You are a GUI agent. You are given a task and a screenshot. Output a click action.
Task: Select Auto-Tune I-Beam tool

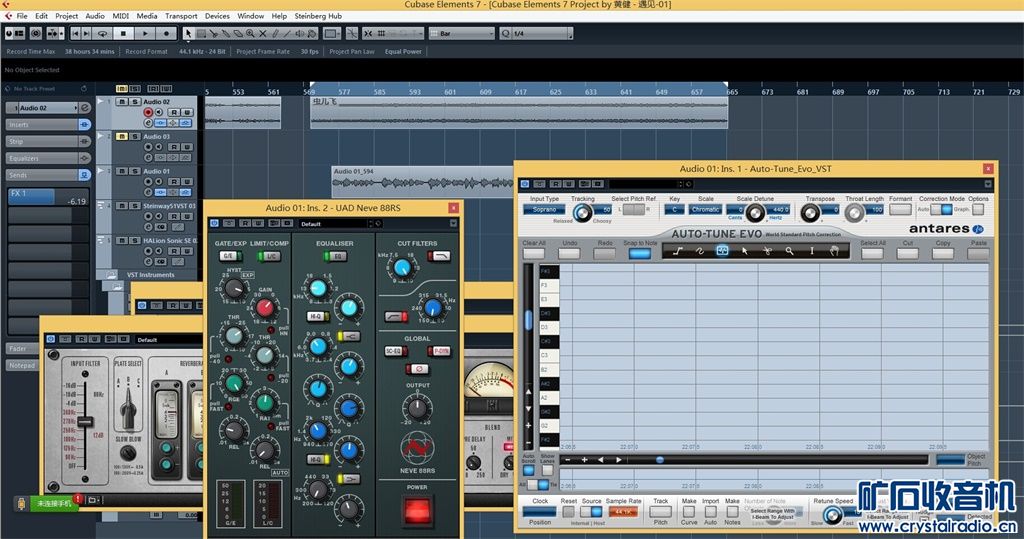point(812,251)
